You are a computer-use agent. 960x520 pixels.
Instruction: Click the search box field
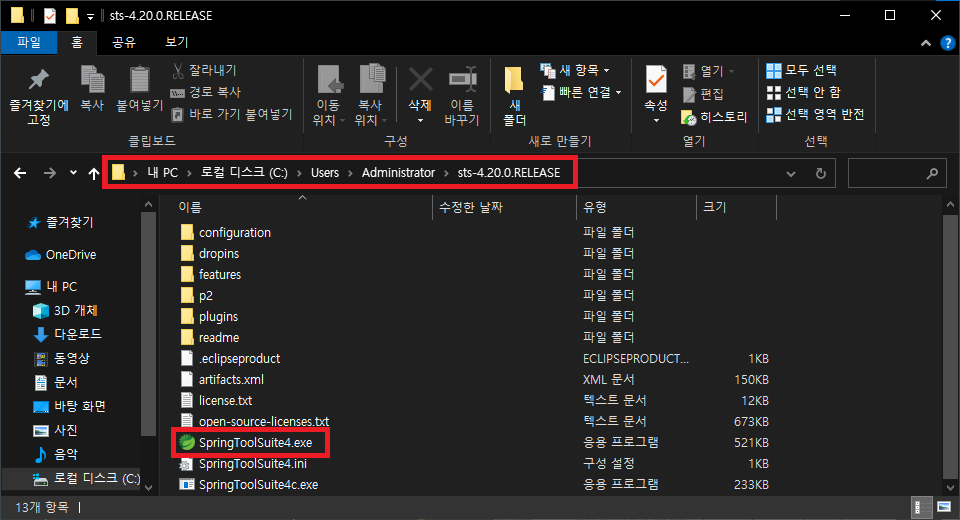click(x=896, y=174)
